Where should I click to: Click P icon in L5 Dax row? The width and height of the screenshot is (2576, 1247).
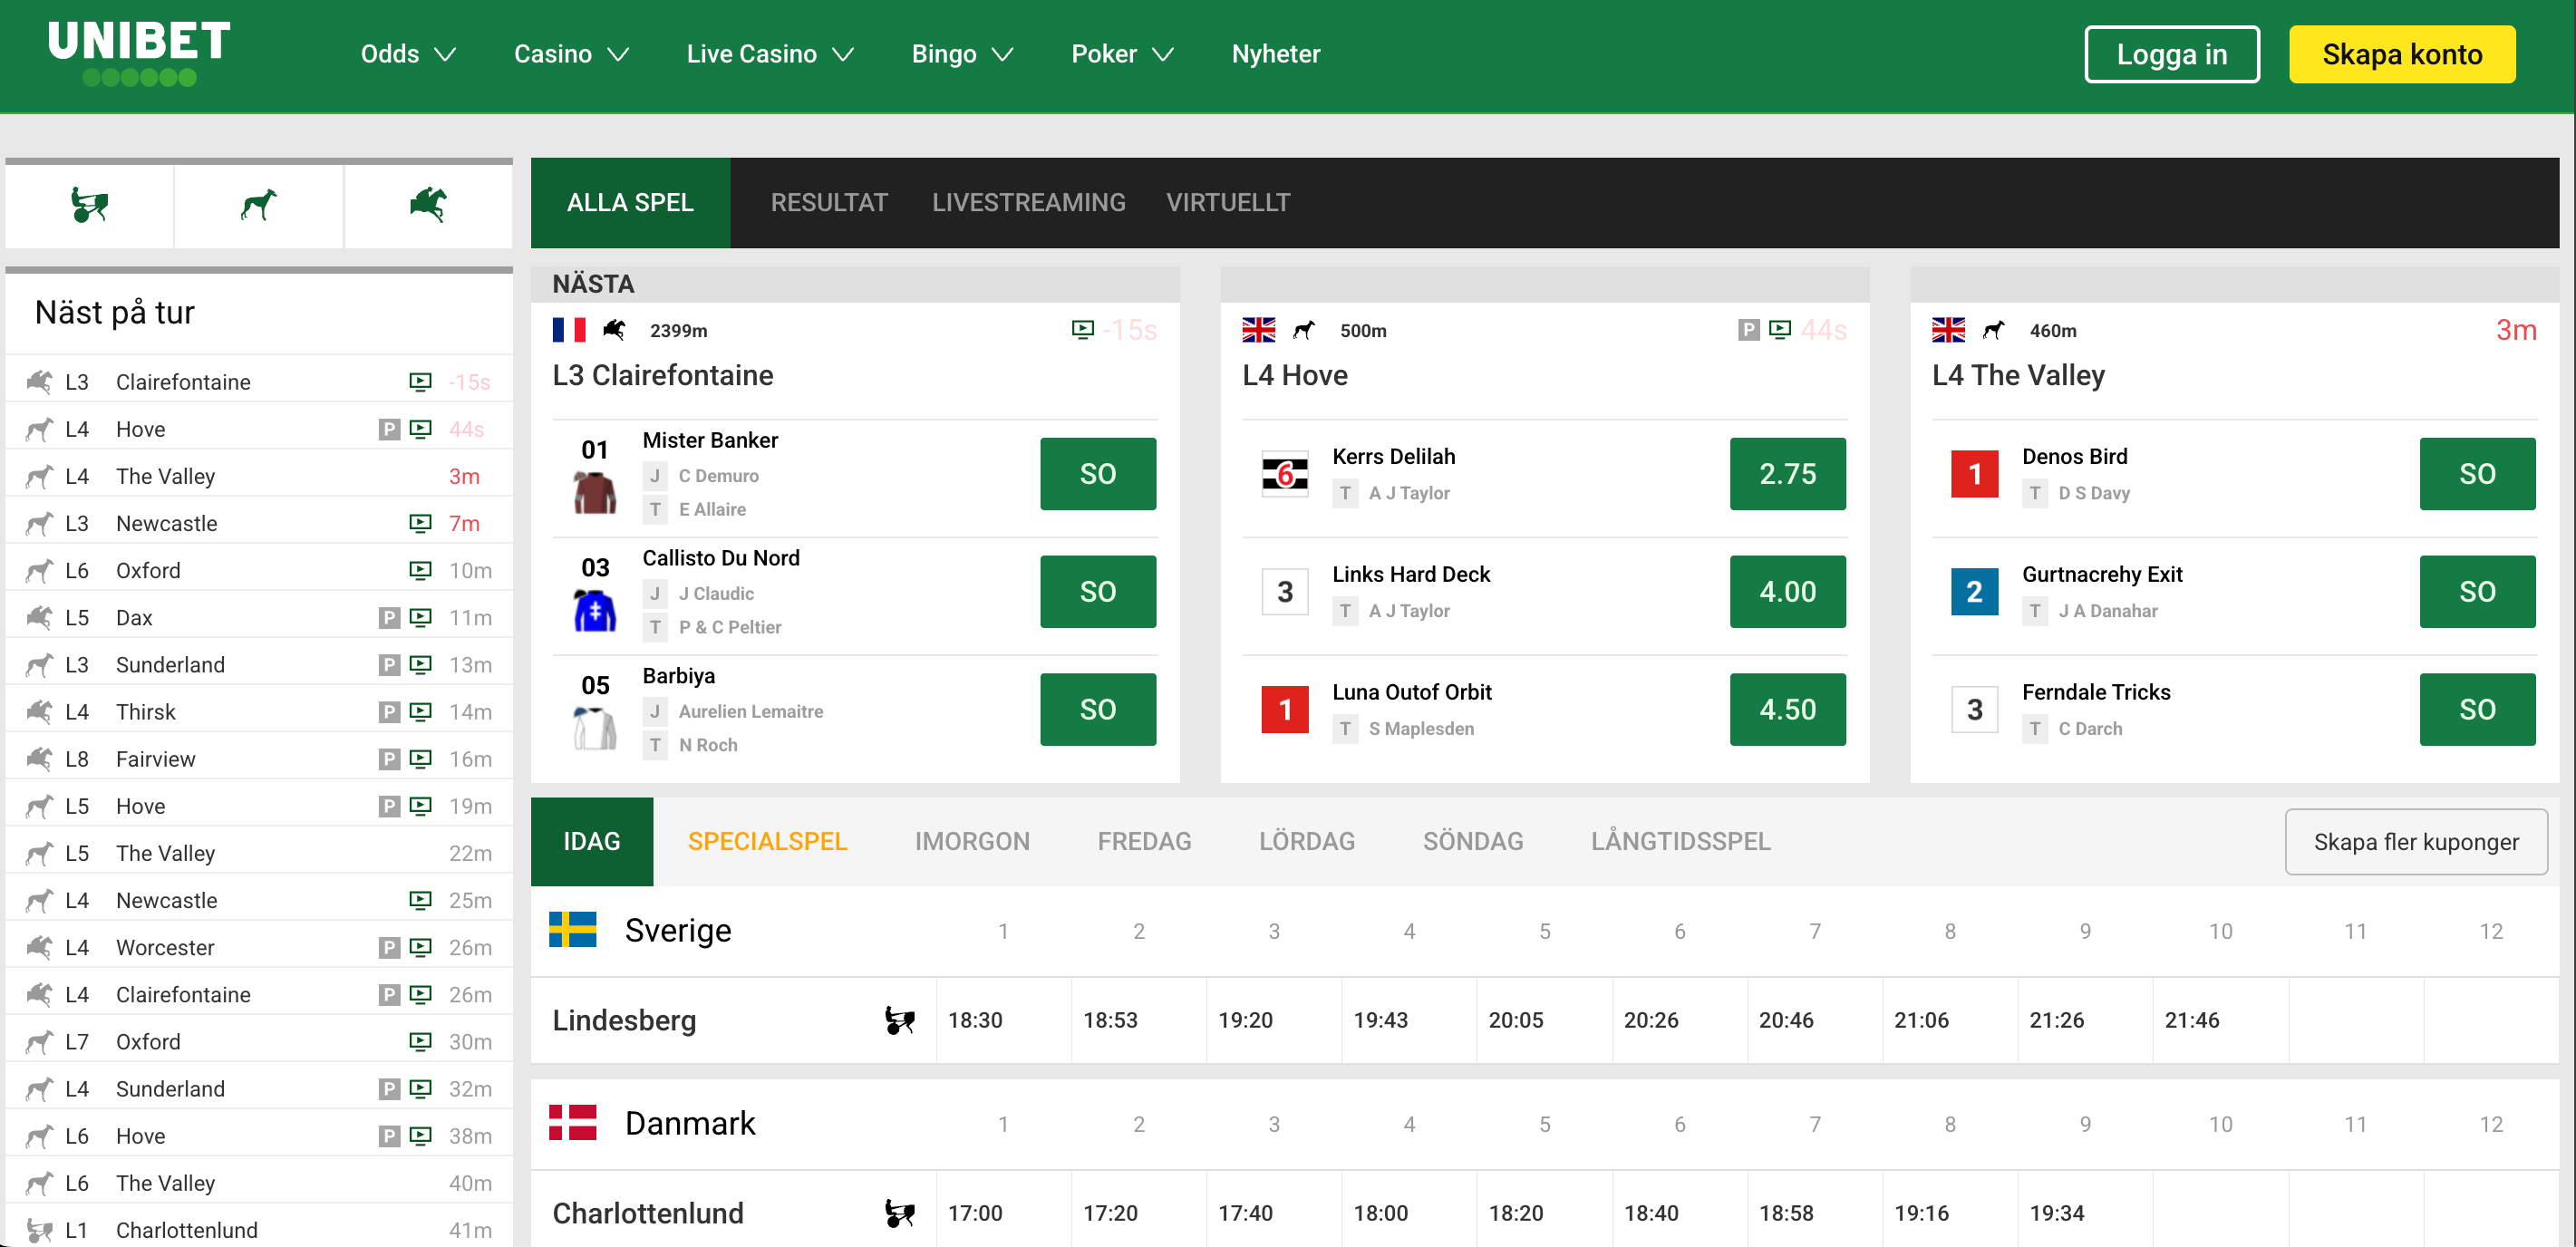[389, 617]
